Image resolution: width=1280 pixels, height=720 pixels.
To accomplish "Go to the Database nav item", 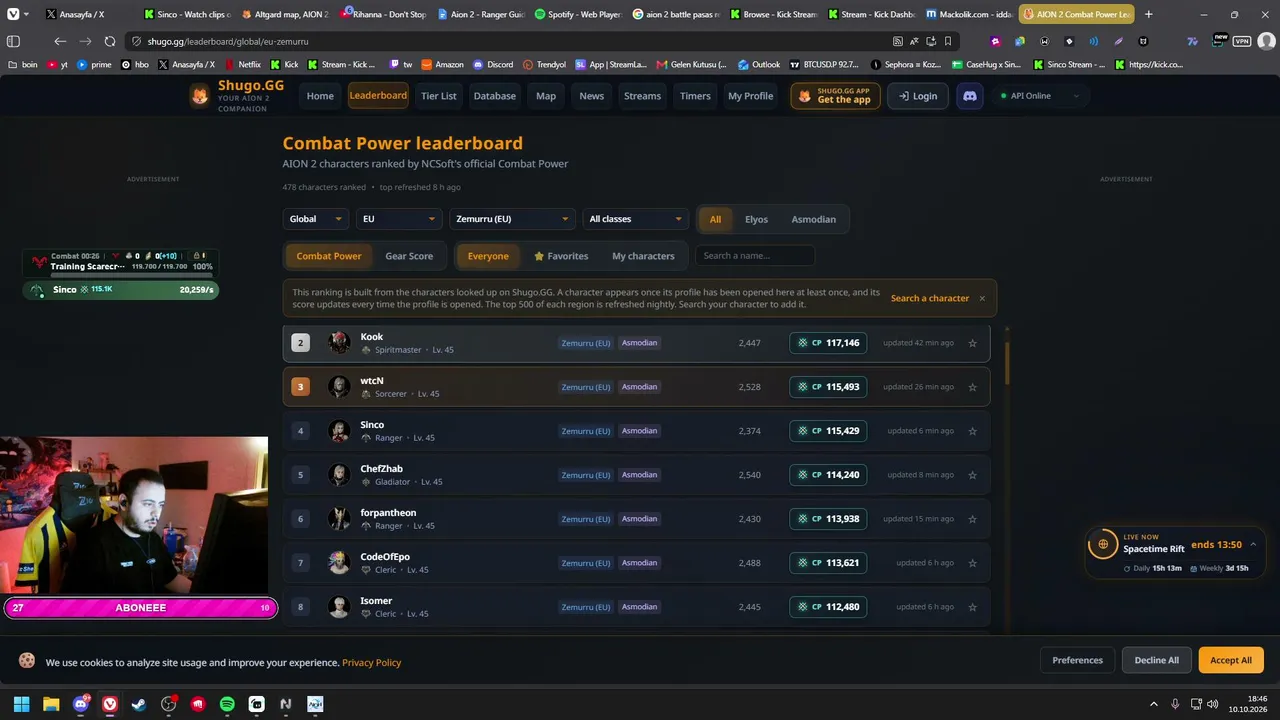I will coord(495,96).
